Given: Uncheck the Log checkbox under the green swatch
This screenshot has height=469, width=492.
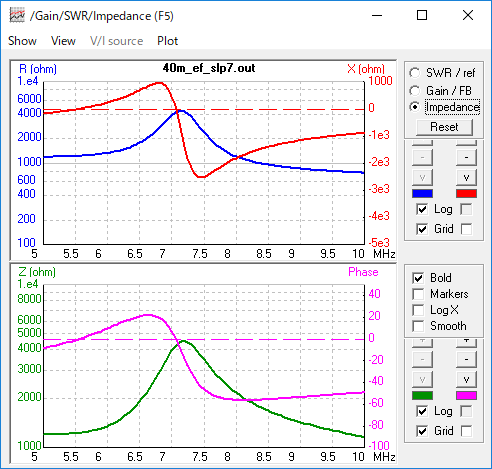Looking at the screenshot, I should (x=422, y=411).
